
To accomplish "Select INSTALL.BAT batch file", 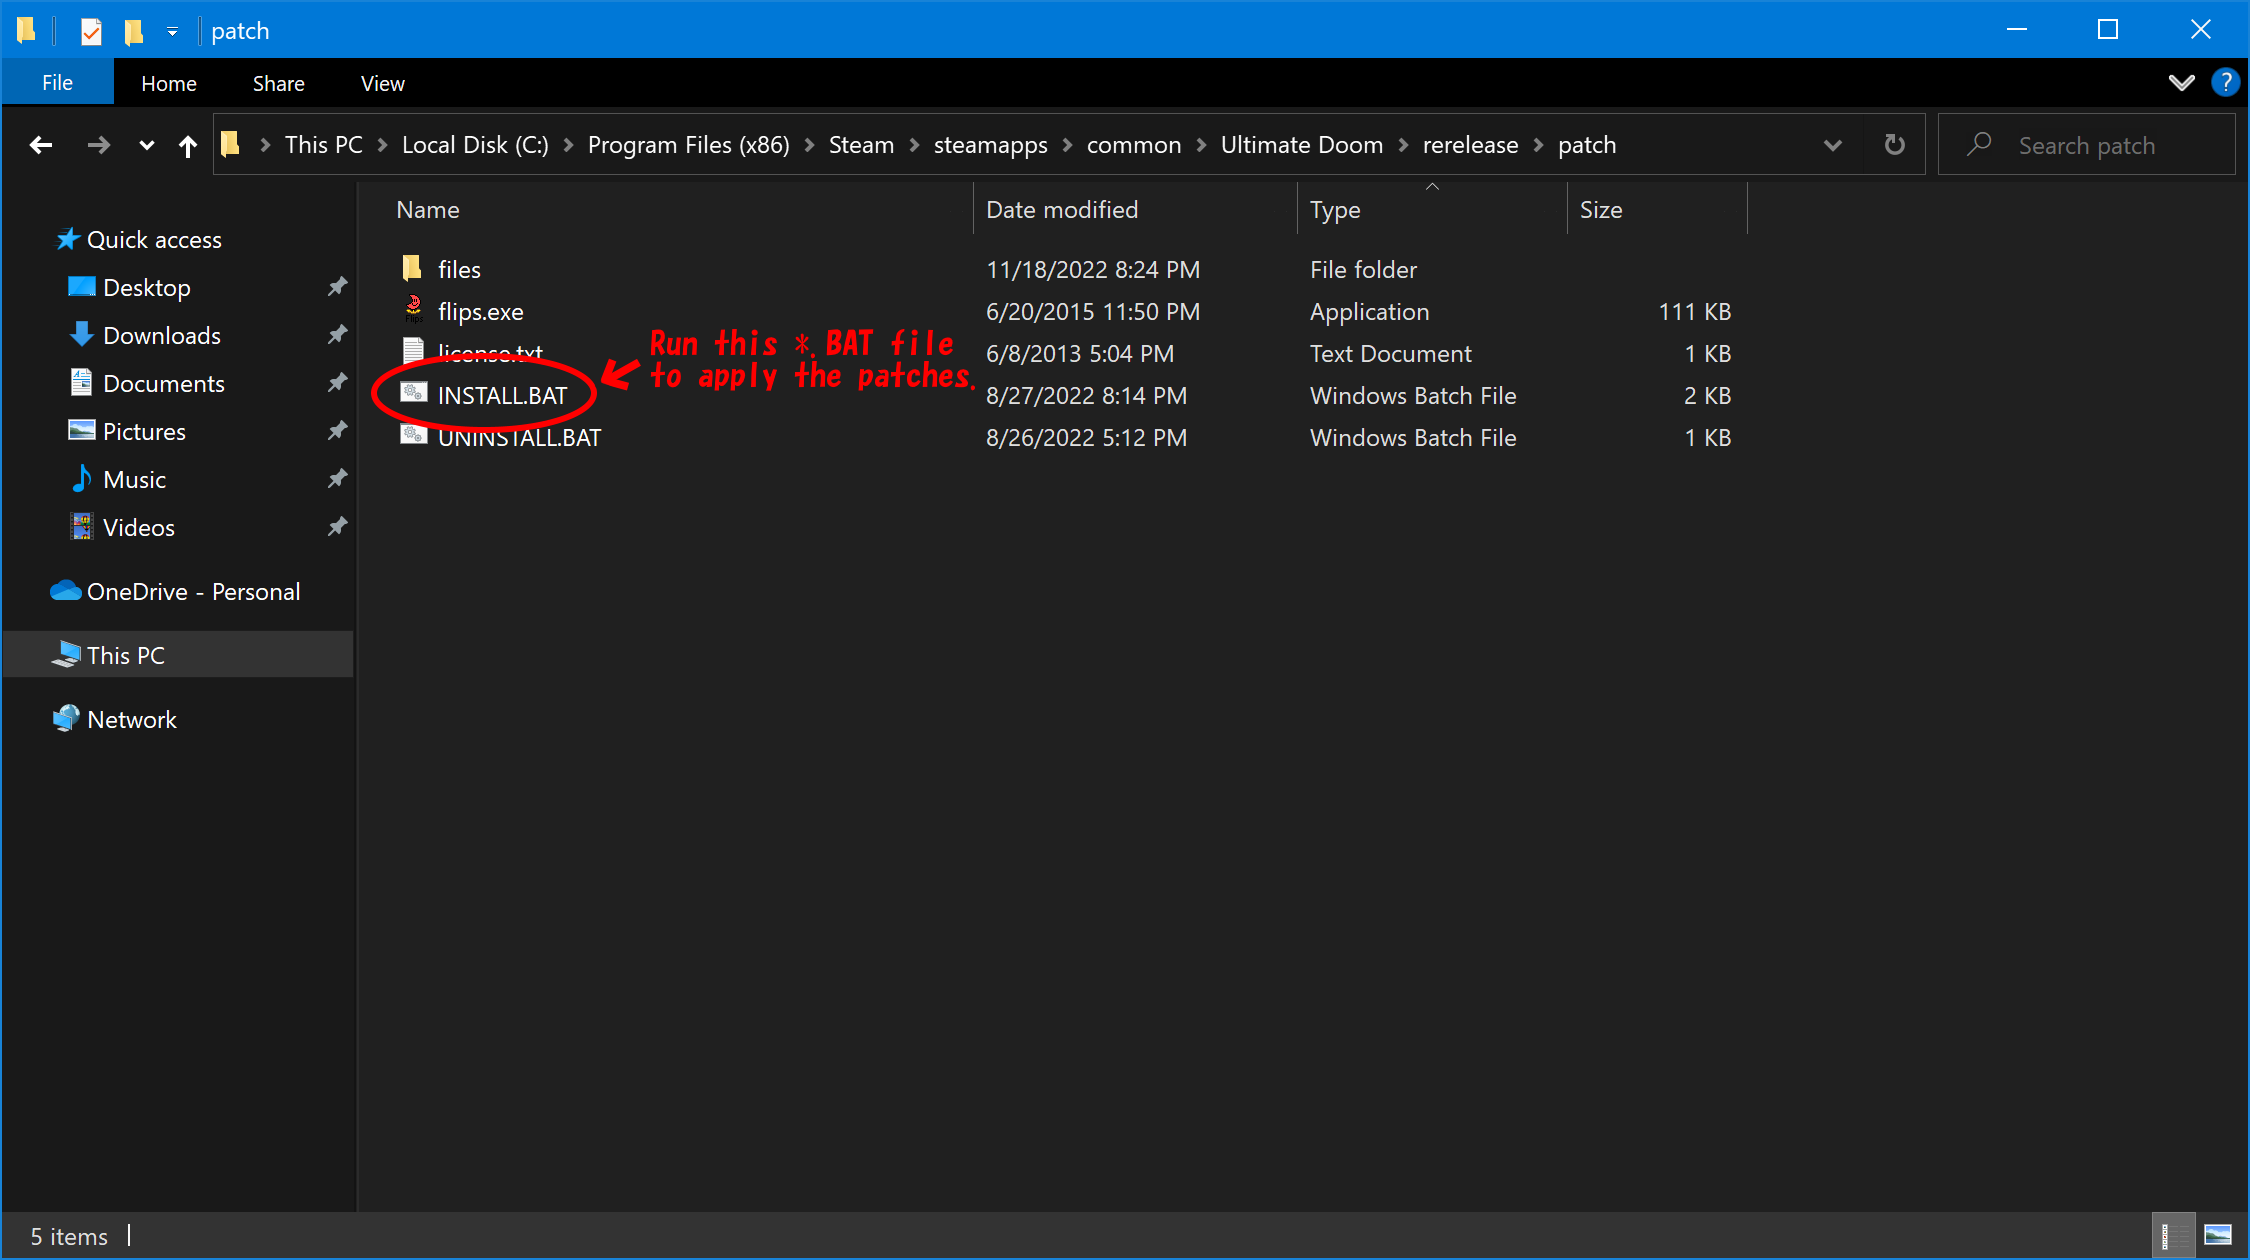I will coord(502,396).
